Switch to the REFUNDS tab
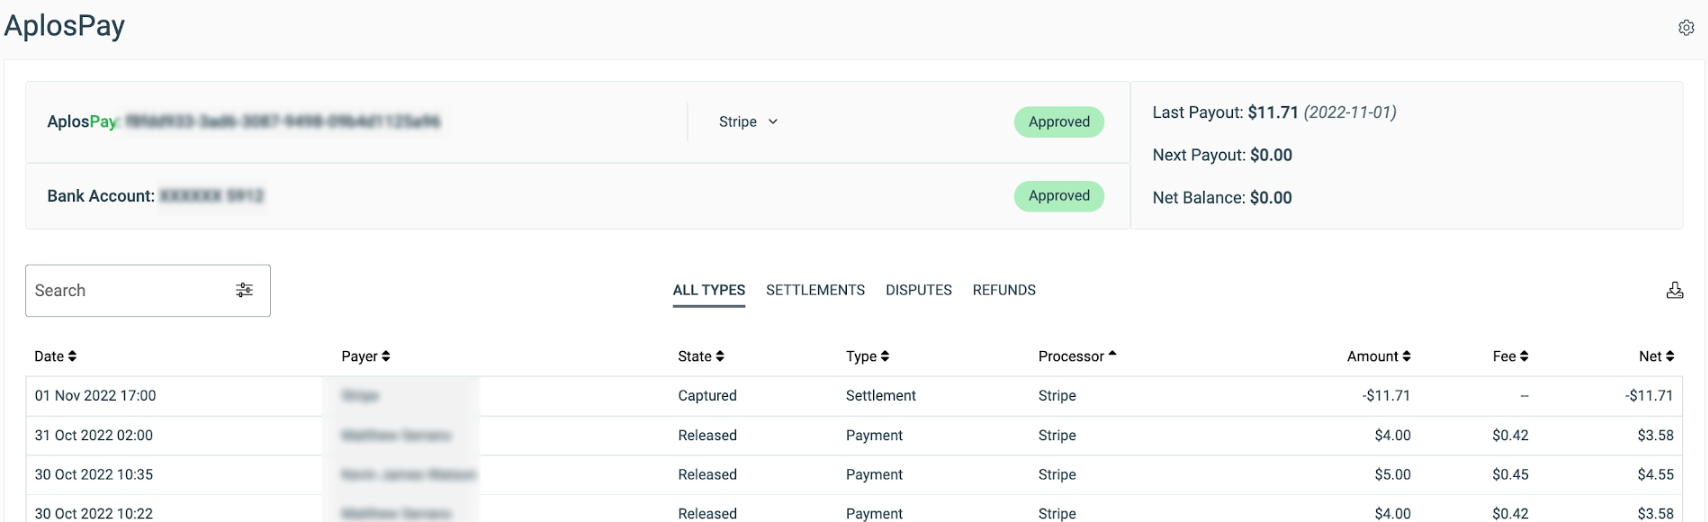The width and height of the screenshot is (1708, 522). [1004, 290]
